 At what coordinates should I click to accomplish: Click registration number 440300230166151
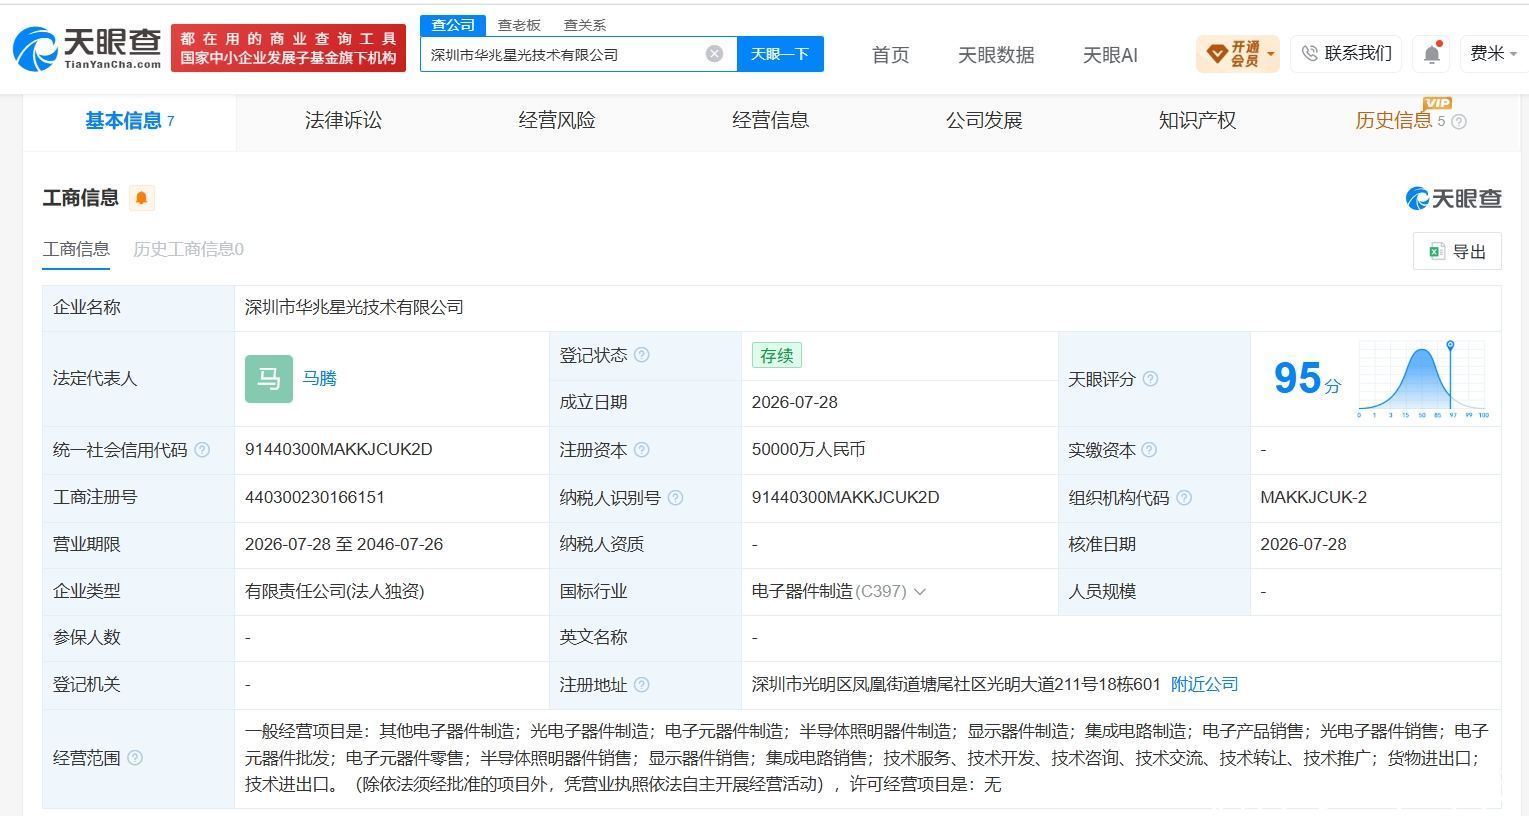click(x=315, y=497)
